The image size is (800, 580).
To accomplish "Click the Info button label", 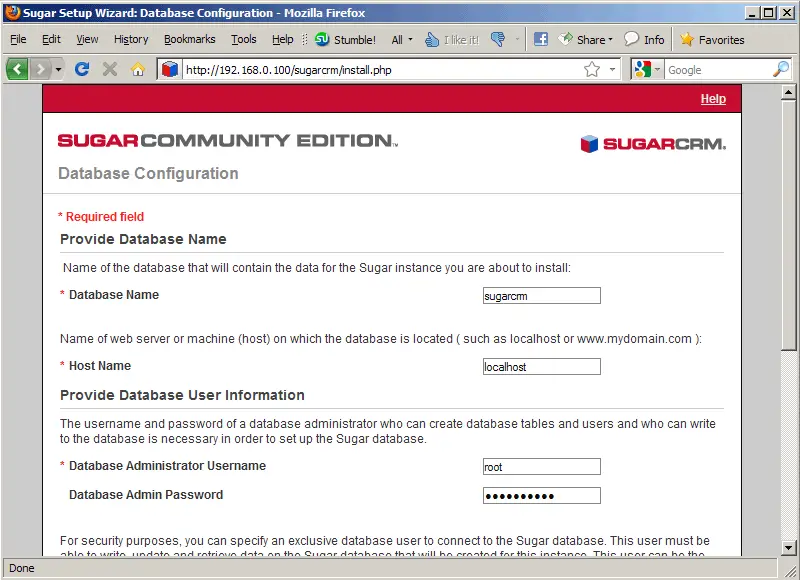I will 654,40.
